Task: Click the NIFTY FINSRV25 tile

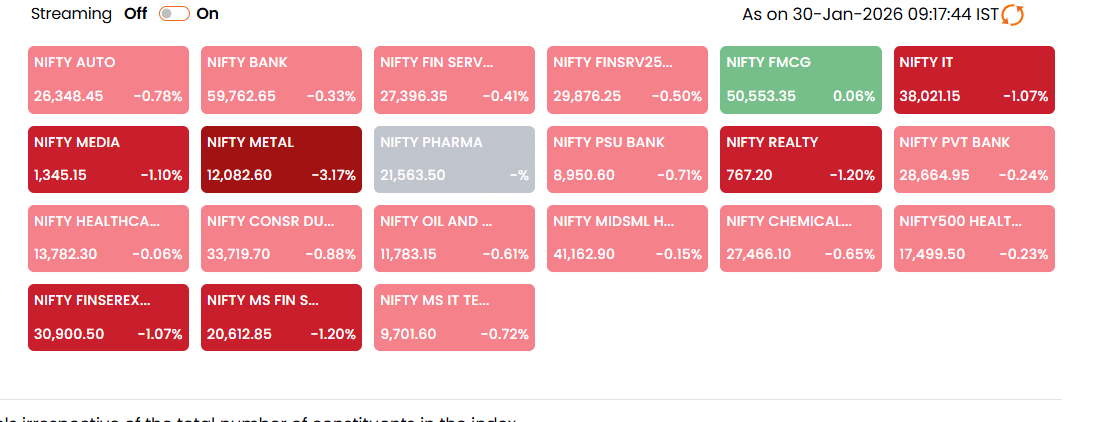Action: (627, 79)
